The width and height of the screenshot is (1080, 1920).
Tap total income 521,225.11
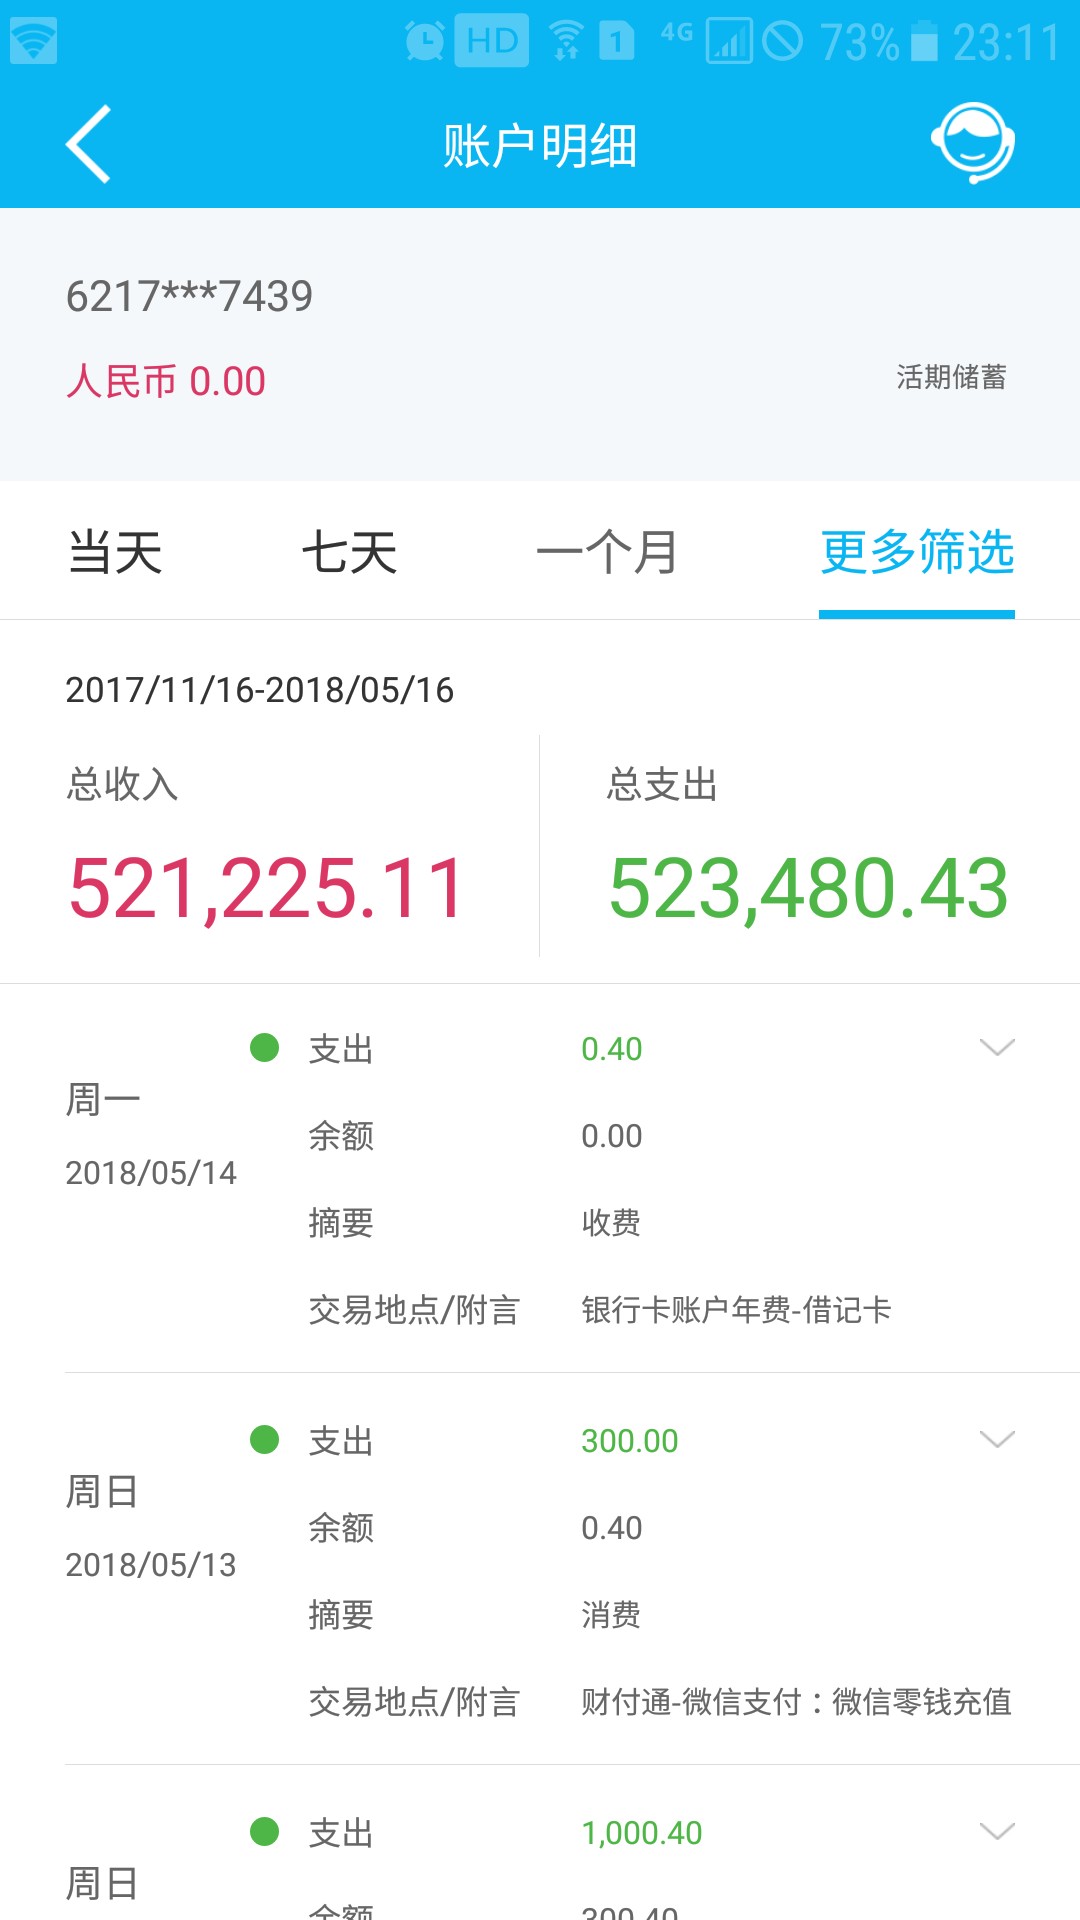(x=266, y=888)
